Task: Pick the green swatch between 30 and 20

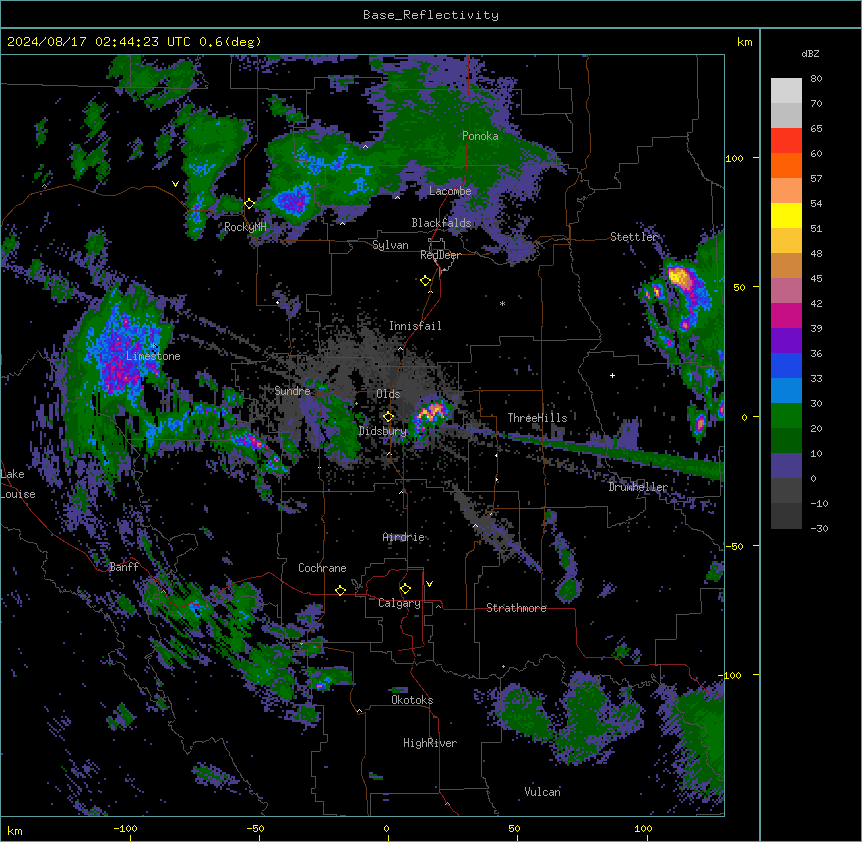Action: click(x=786, y=416)
